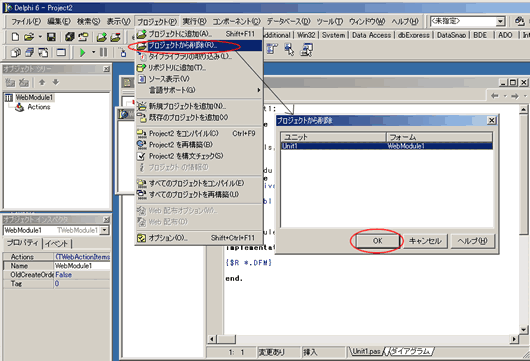Select the Unit1 row in the dialog list
This screenshot has width=530, height=361.
387,146
